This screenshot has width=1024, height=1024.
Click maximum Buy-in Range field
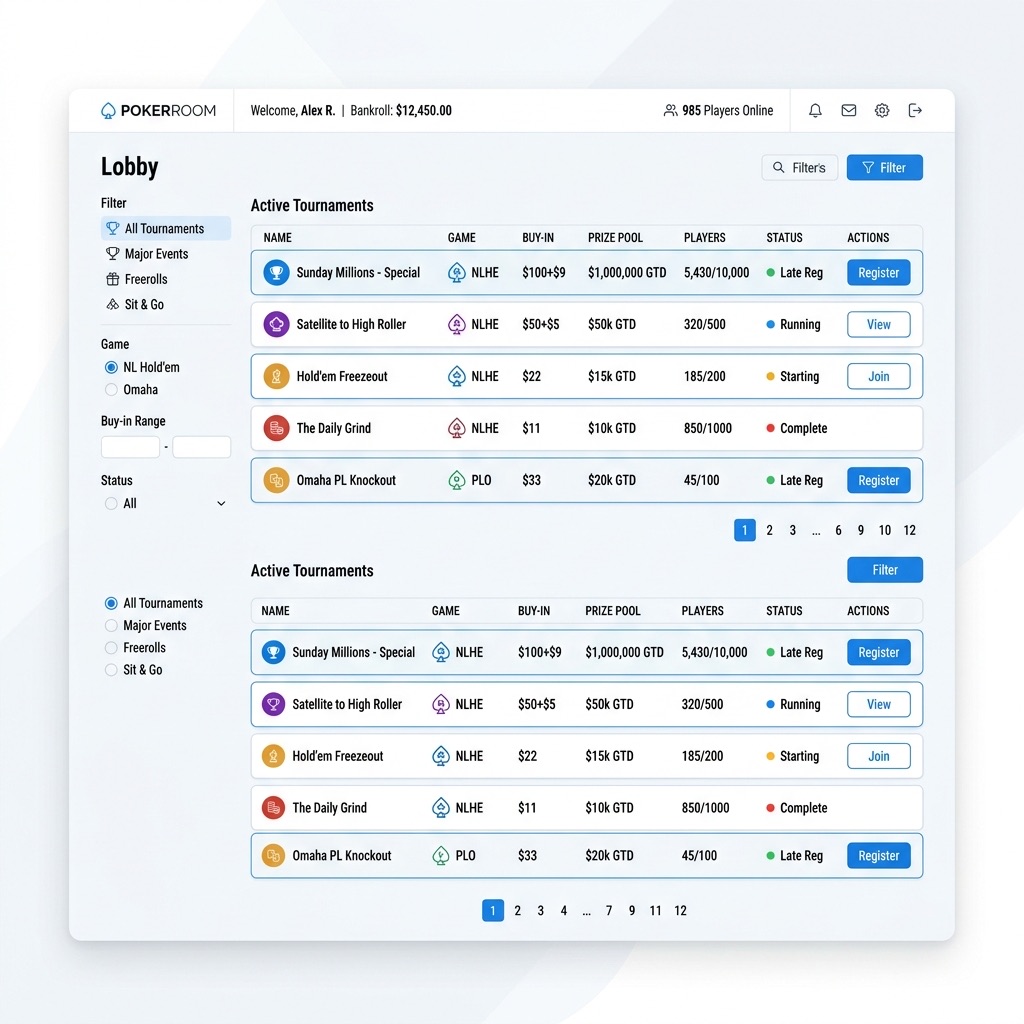tap(201, 447)
